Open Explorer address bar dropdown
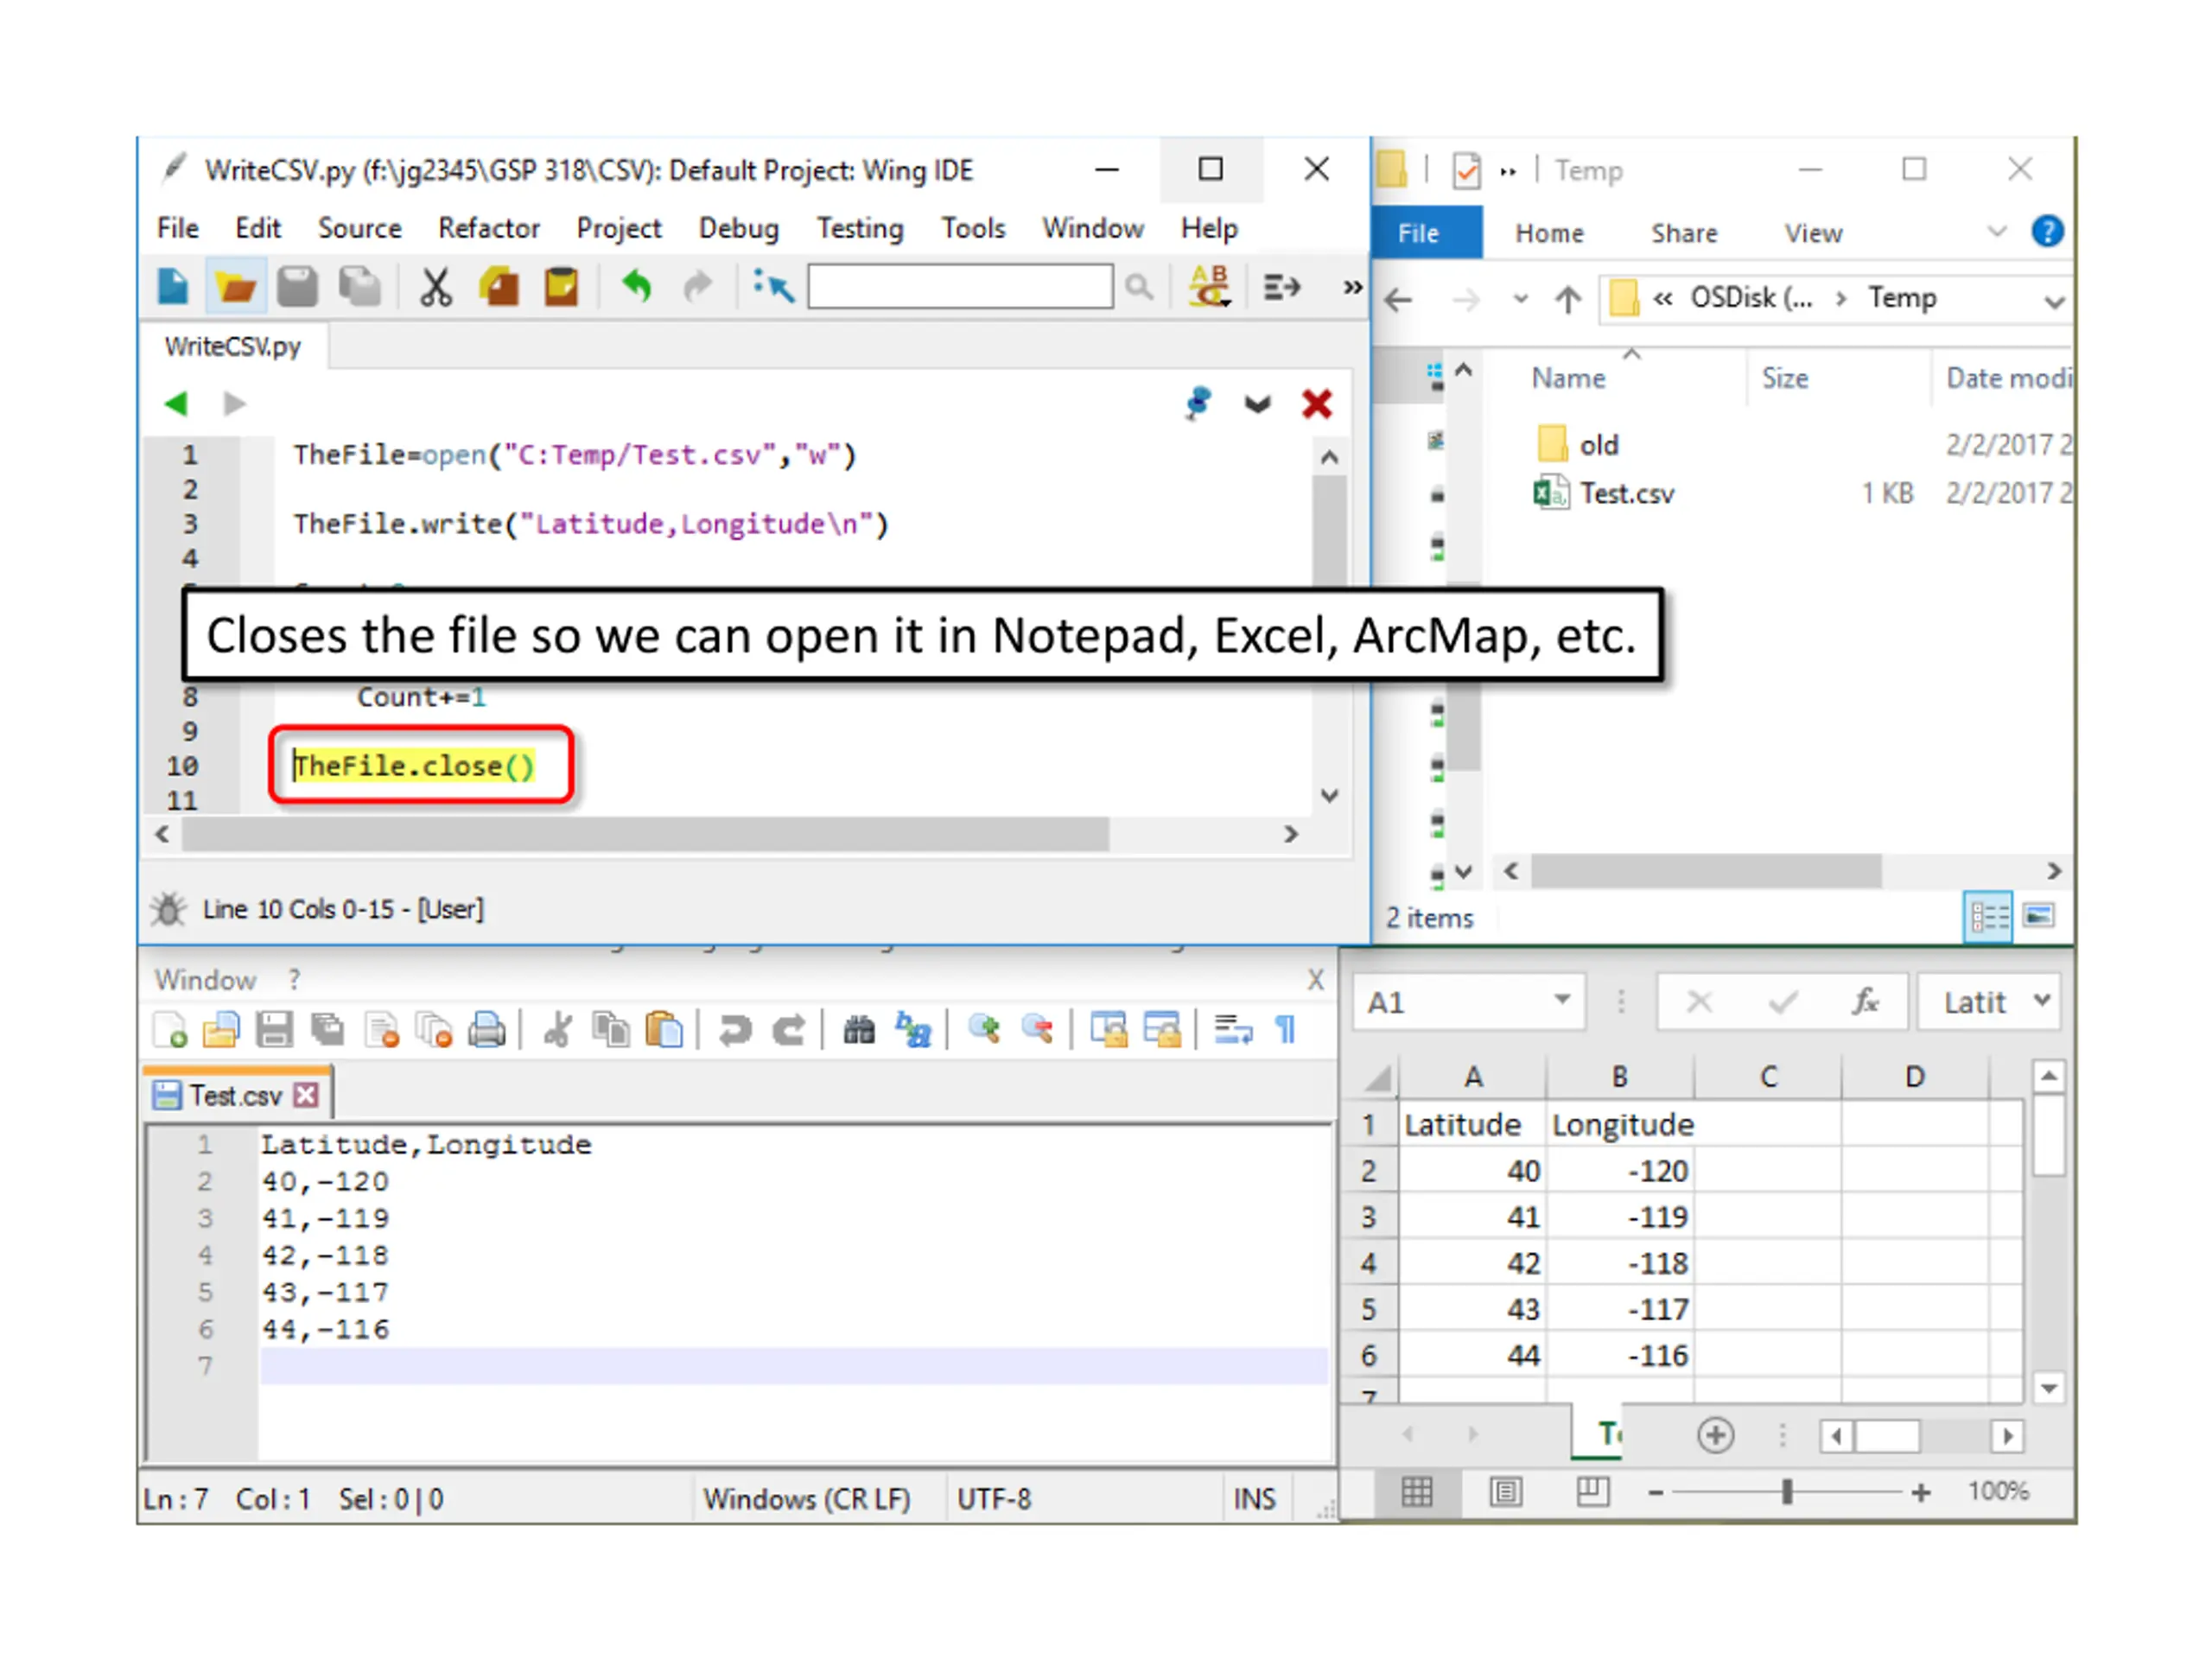 click(2054, 301)
